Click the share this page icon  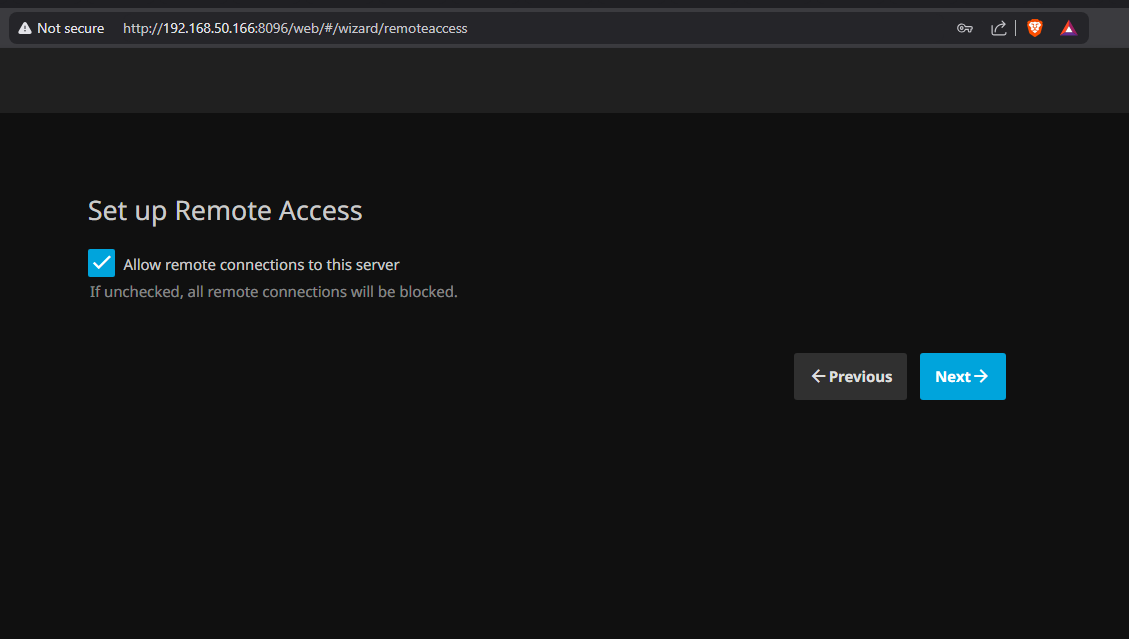click(x=998, y=28)
